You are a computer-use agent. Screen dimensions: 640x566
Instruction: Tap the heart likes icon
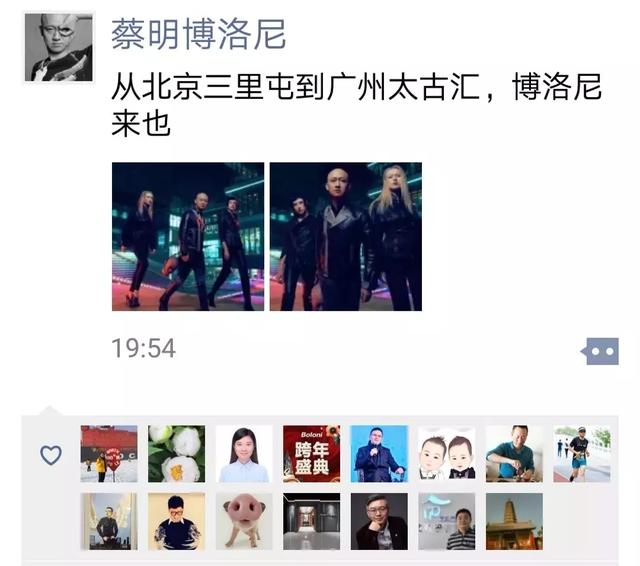tap(51, 455)
